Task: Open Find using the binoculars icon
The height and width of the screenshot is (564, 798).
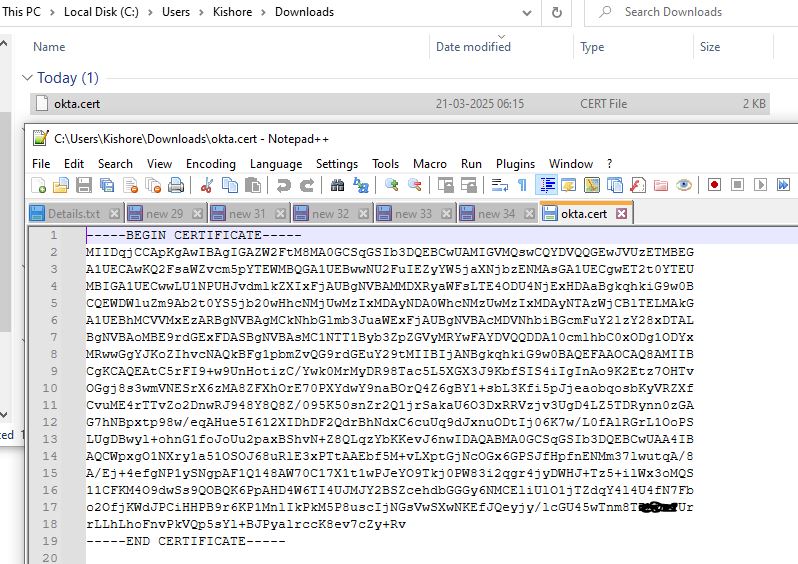Action: (337, 185)
